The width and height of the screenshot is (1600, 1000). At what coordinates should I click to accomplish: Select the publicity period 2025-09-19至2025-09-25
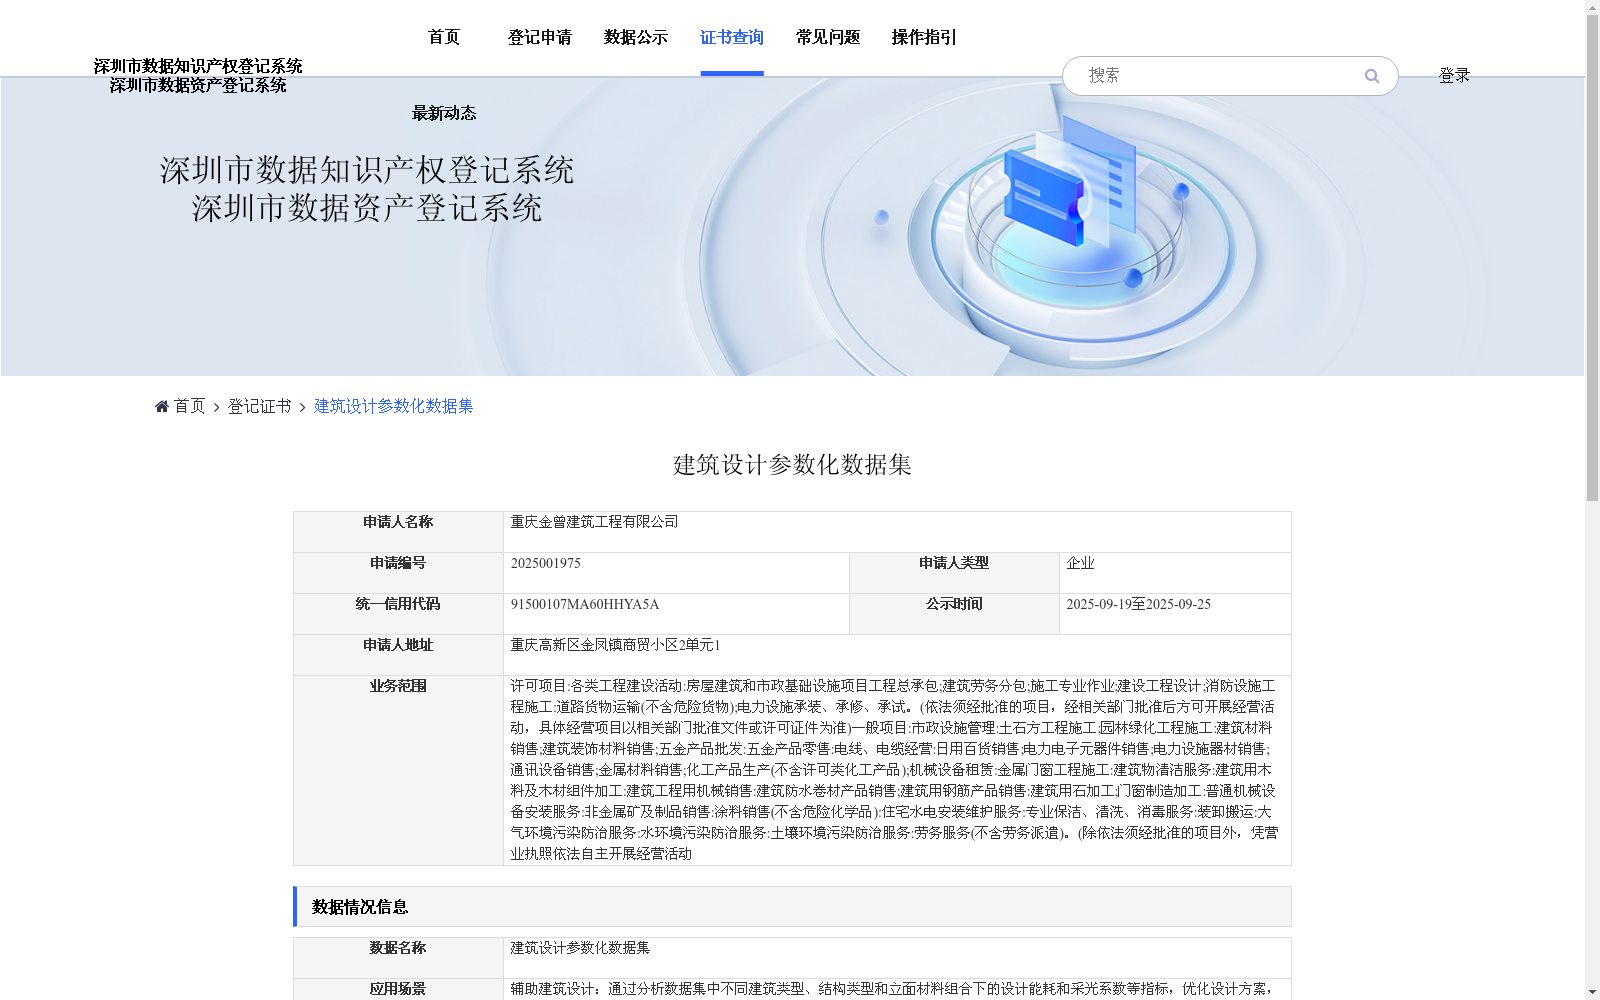tap(1138, 604)
